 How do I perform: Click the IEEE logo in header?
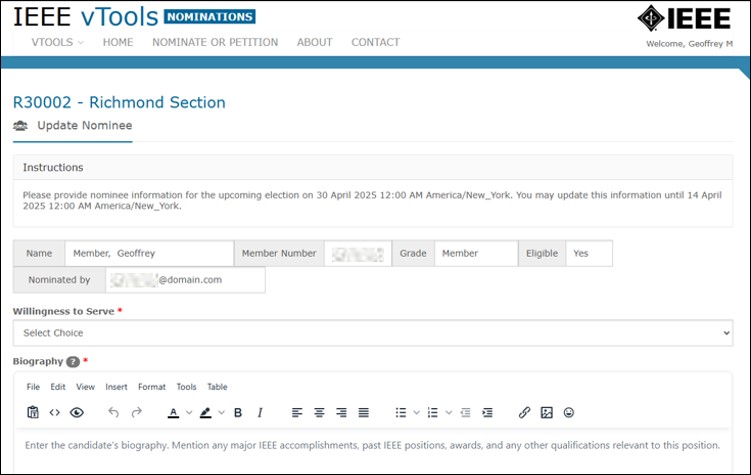point(684,18)
